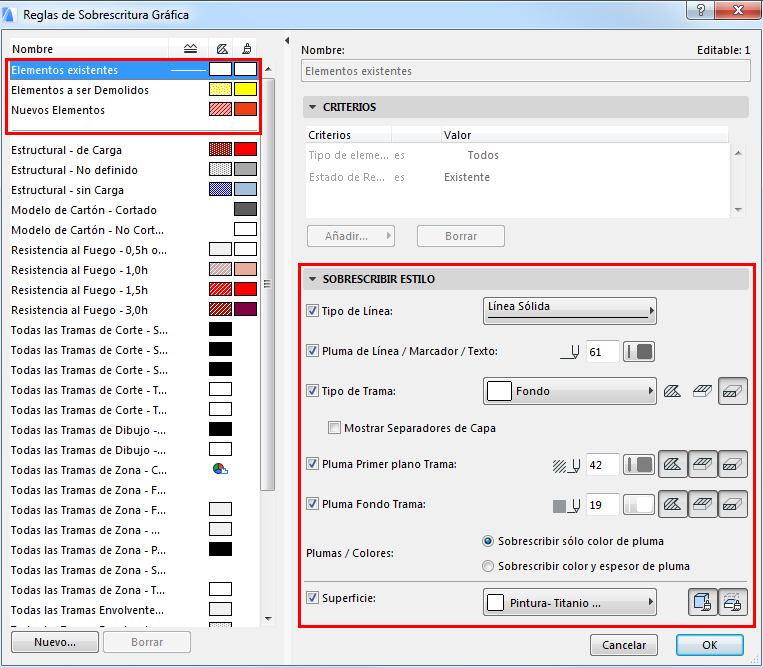Open the Línea Sólida line type dropdown

[569, 311]
